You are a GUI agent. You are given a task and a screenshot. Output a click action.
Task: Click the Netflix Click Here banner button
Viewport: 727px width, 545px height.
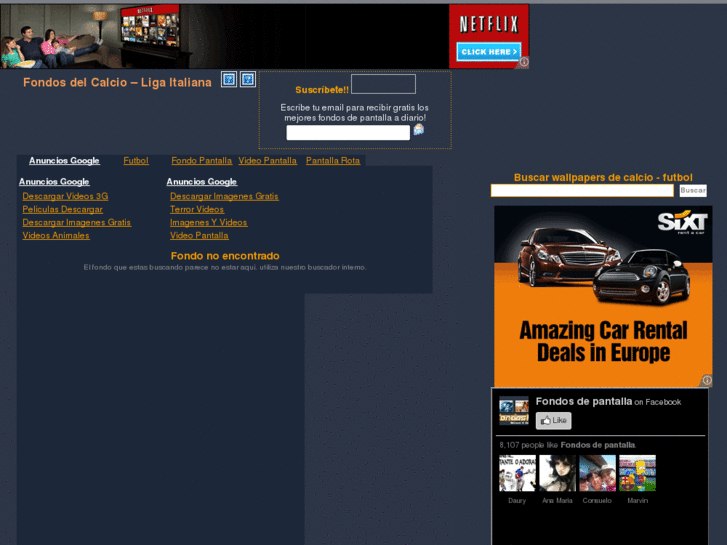(x=488, y=51)
